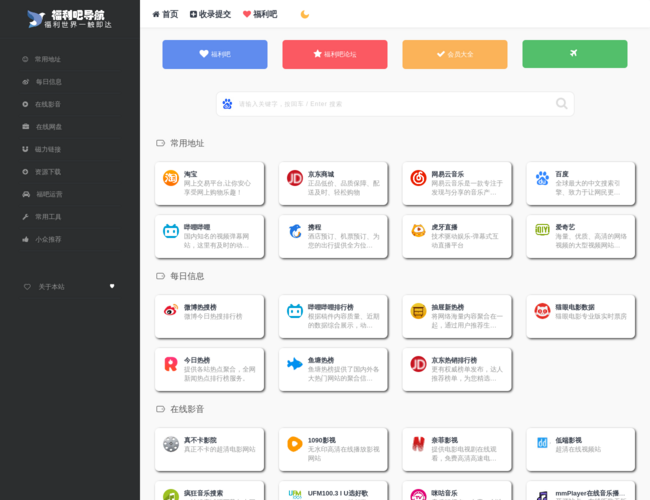Open the 首页 home menu item
650x500 pixels.
[x=165, y=15]
